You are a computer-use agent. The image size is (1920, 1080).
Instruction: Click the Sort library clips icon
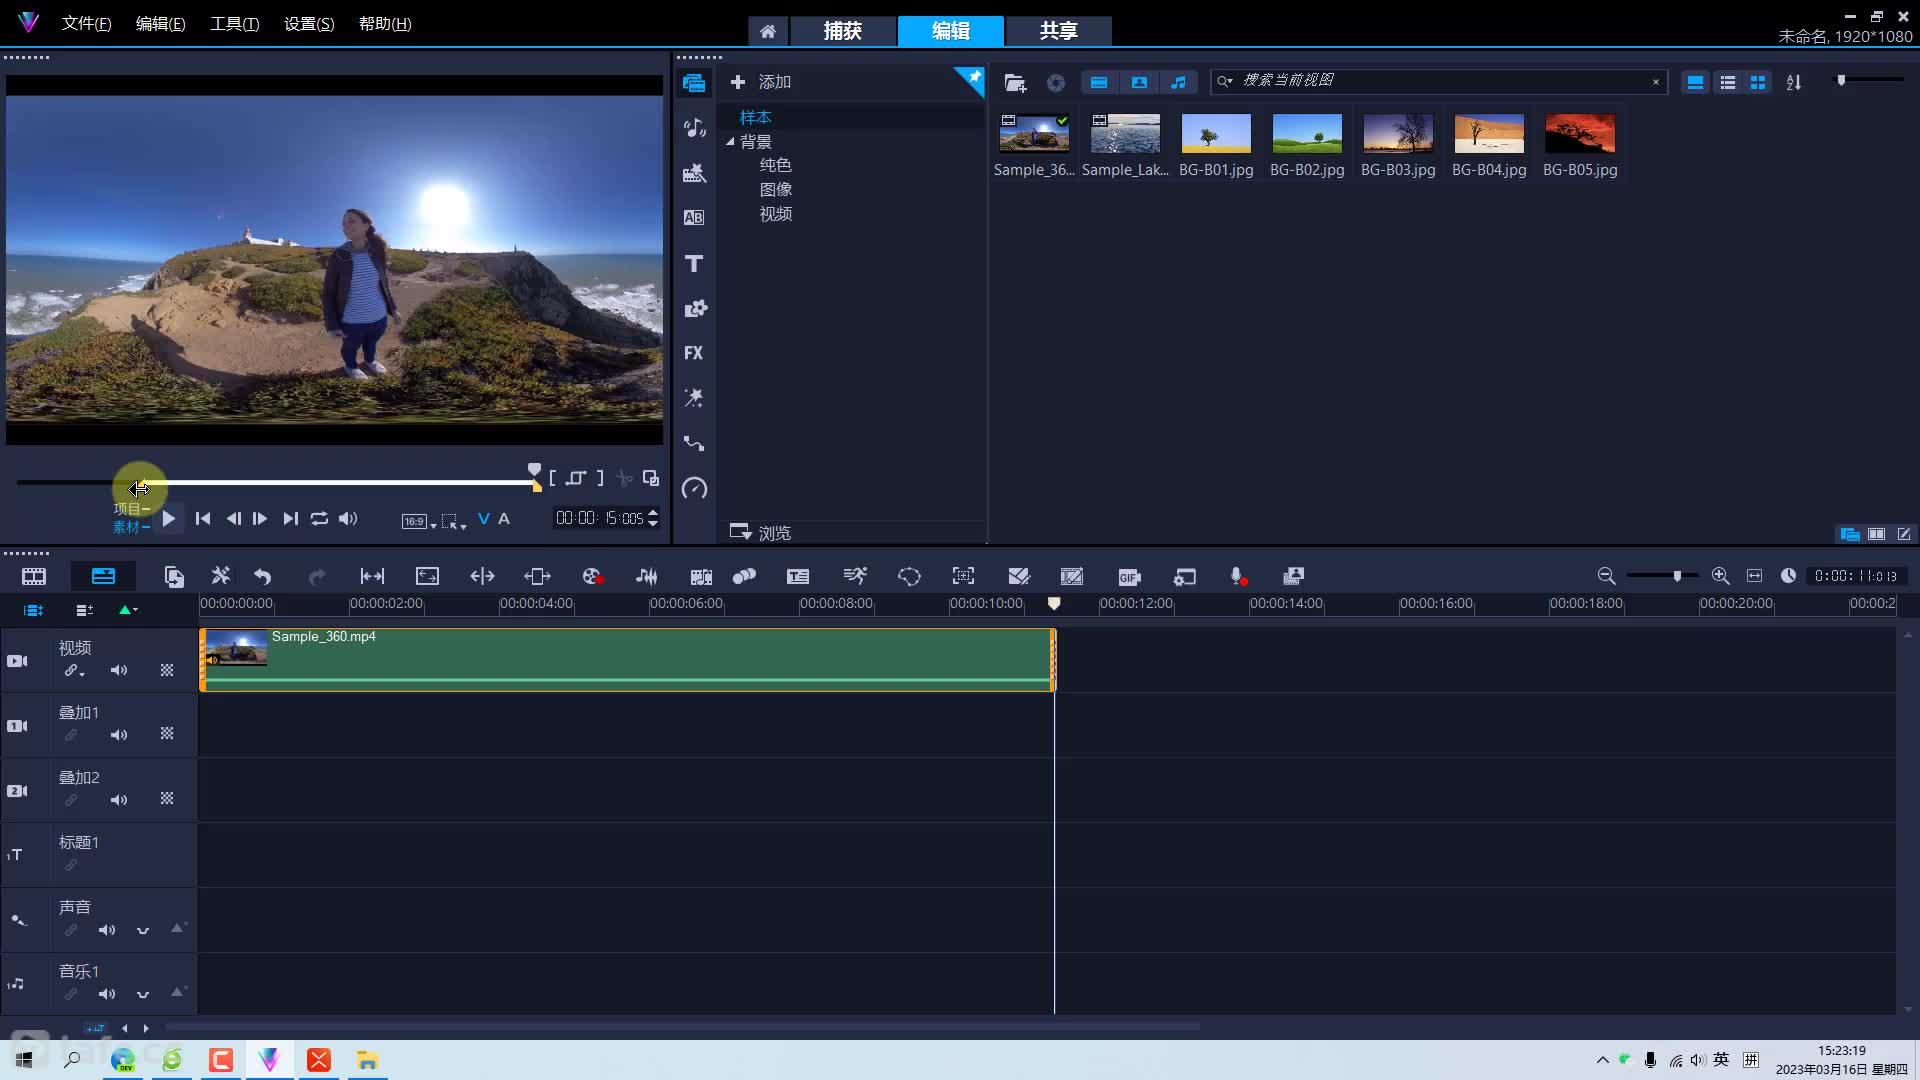point(1794,83)
